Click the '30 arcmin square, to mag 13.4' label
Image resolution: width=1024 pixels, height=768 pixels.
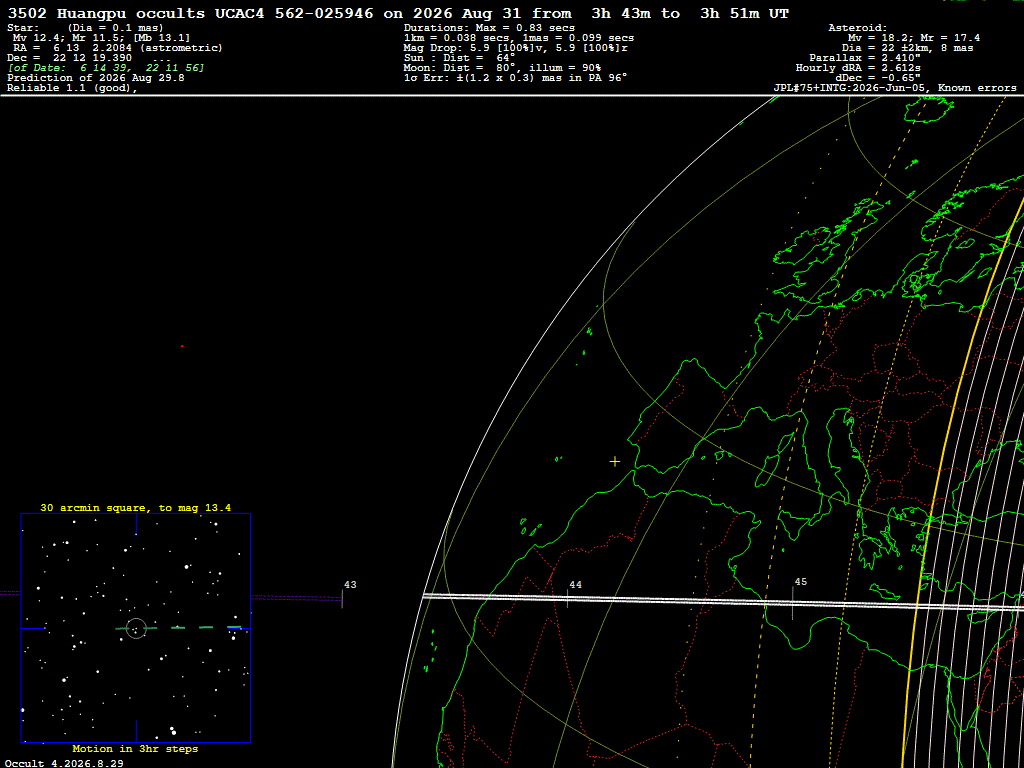point(136,507)
